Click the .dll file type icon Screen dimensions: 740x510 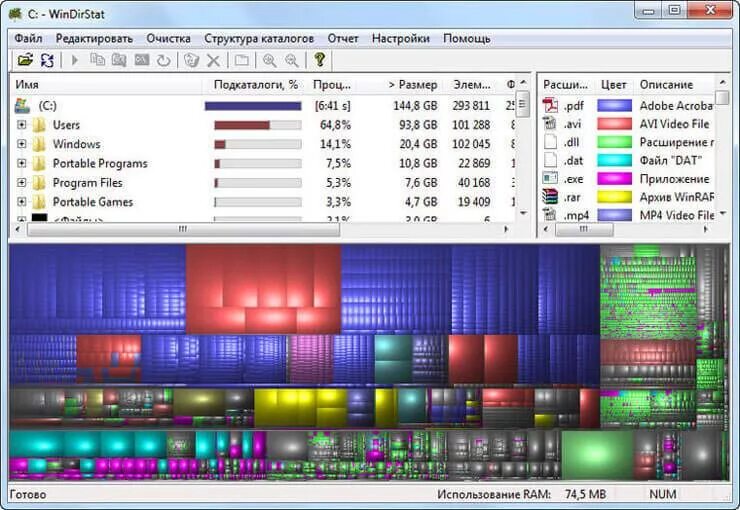click(x=550, y=142)
